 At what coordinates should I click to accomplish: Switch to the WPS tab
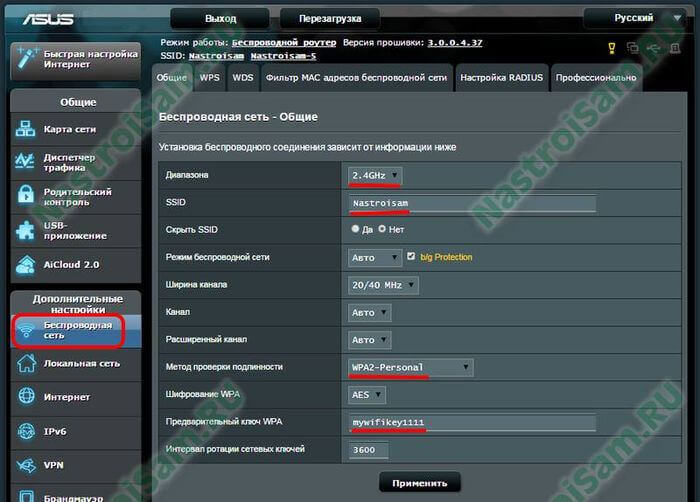209,77
